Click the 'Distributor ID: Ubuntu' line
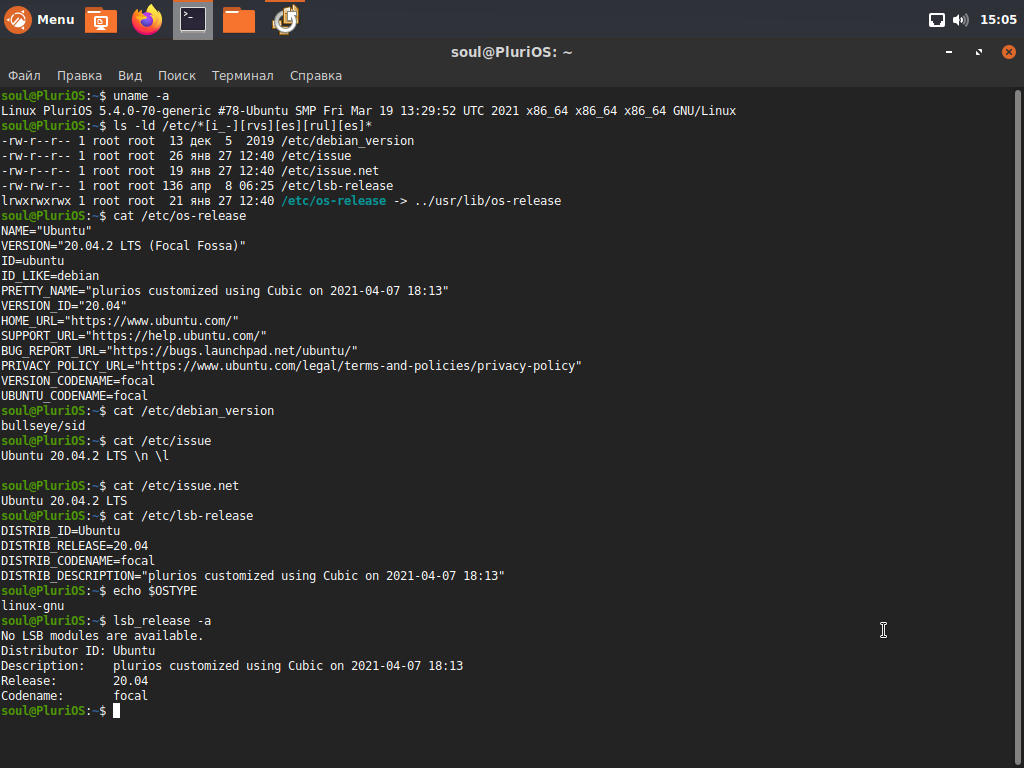The height and width of the screenshot is (768, 1024). pos(78,652)
